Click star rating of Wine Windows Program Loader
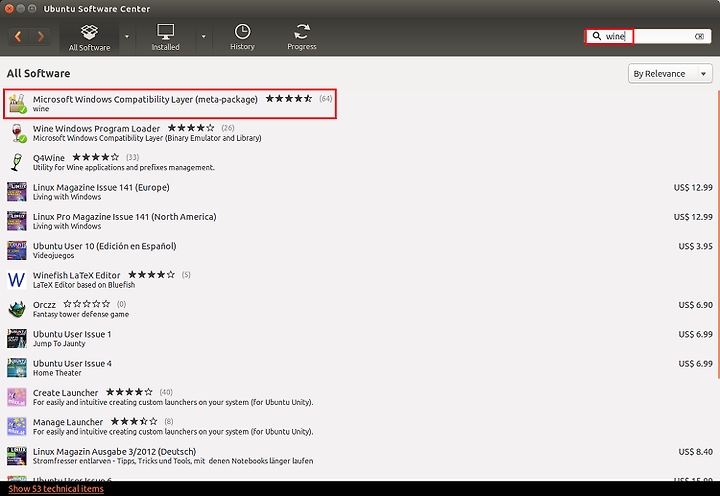Screen dimensions: 720x496 click(x=191, y=128)
